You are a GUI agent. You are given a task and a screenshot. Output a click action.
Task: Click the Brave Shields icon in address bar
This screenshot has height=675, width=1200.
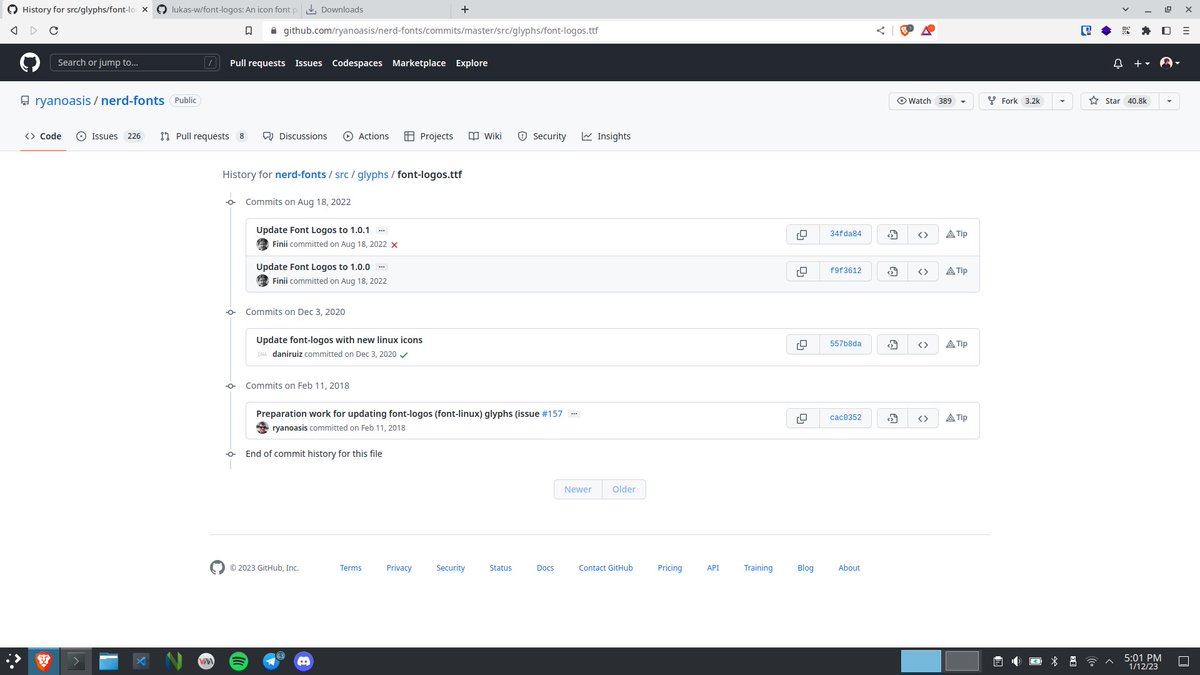[906, 30]
